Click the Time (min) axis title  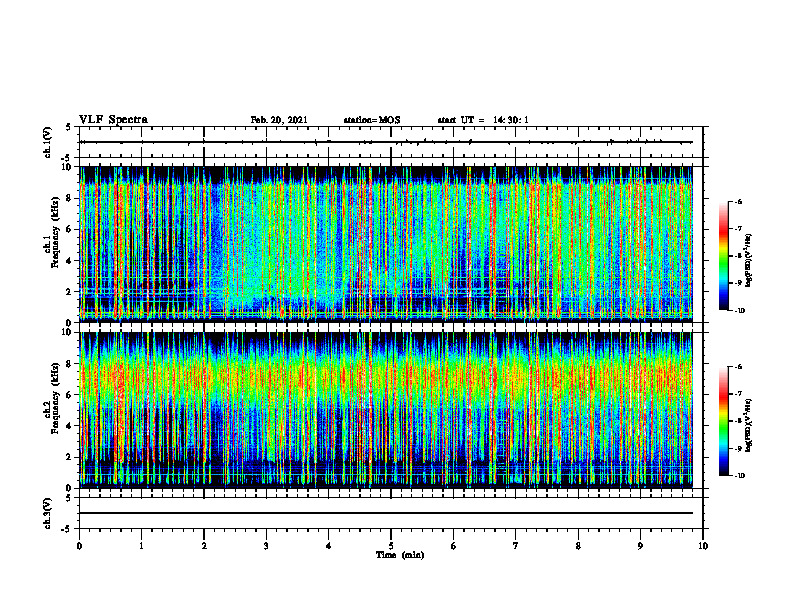[400, 555]
